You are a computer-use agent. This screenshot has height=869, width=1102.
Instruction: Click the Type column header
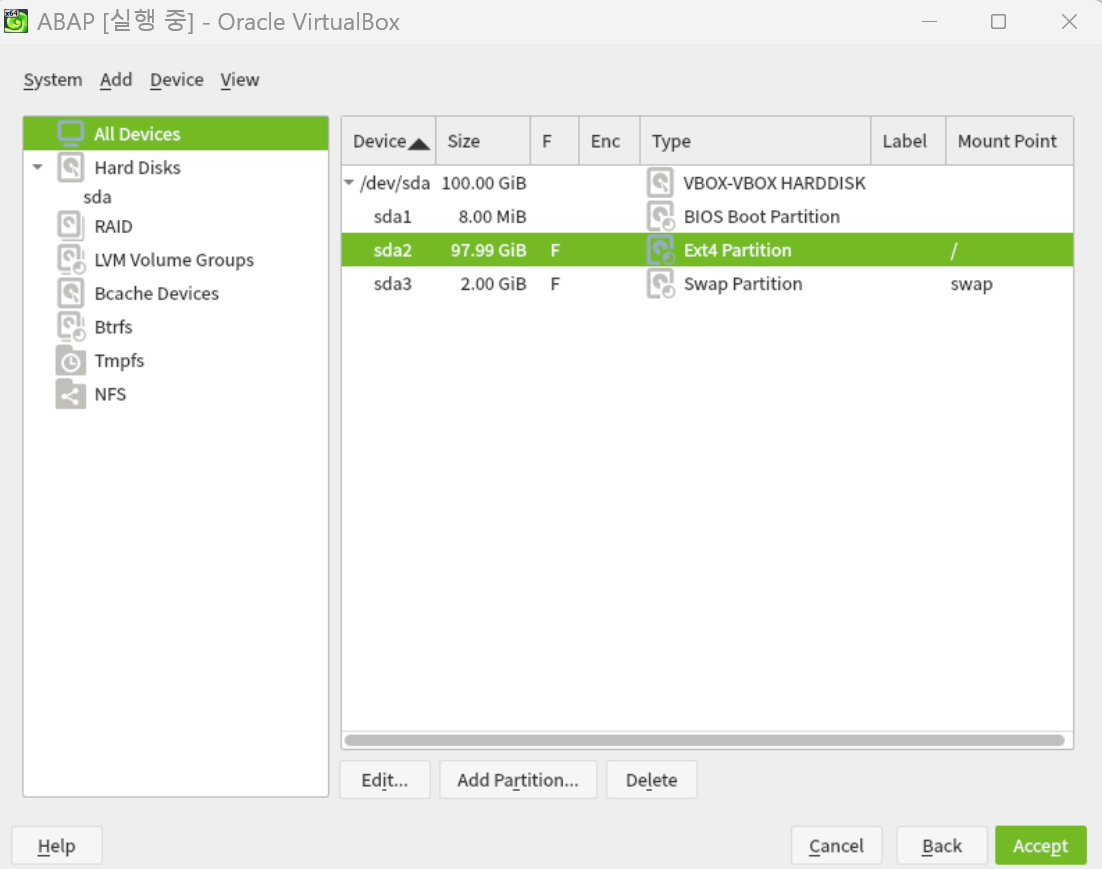tap(756, 141)
